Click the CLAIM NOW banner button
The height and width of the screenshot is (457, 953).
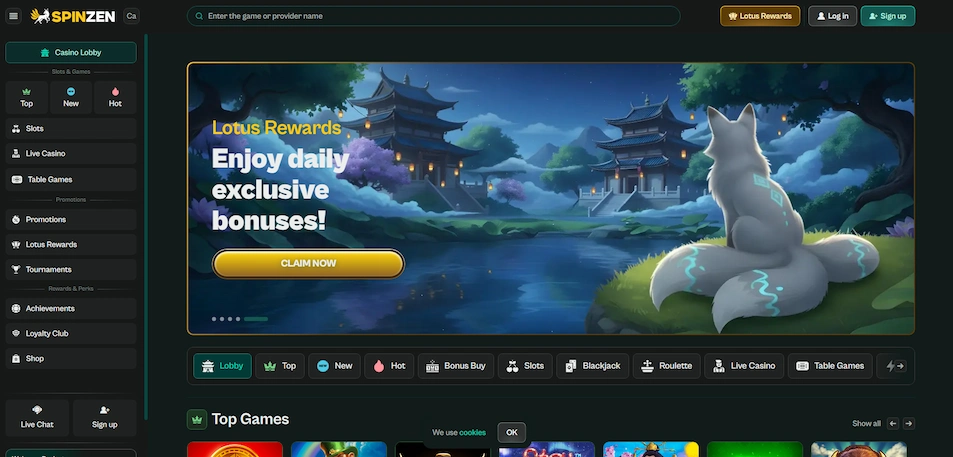click(x=308, y=264)
